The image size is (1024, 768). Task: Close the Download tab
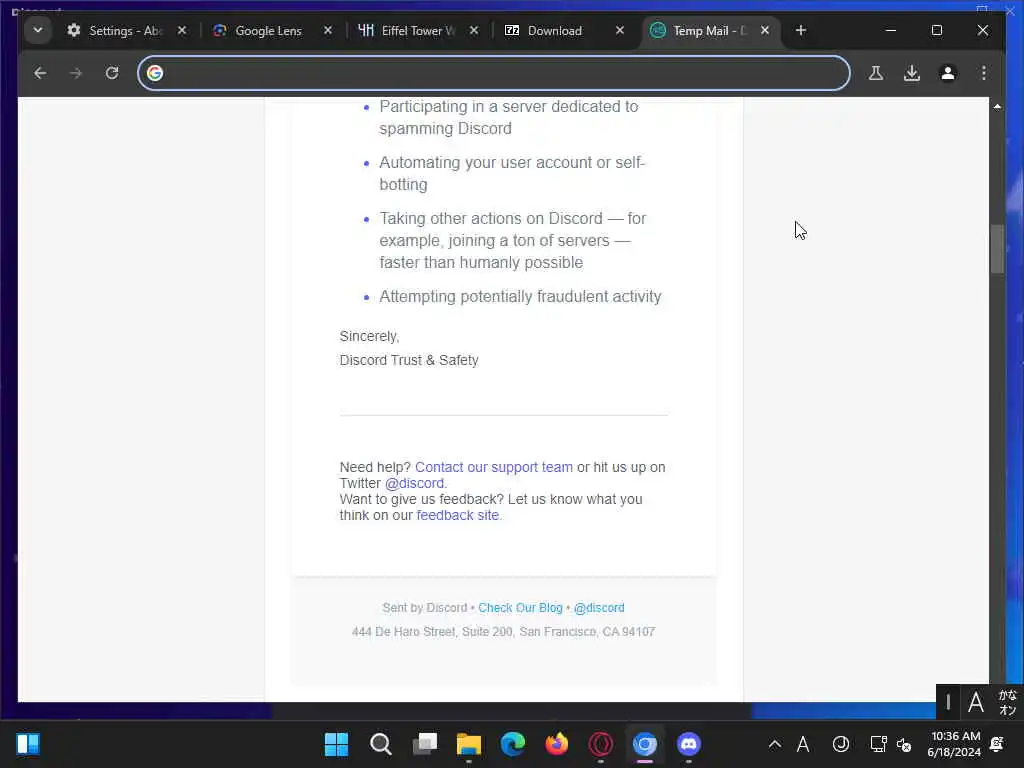620,31
